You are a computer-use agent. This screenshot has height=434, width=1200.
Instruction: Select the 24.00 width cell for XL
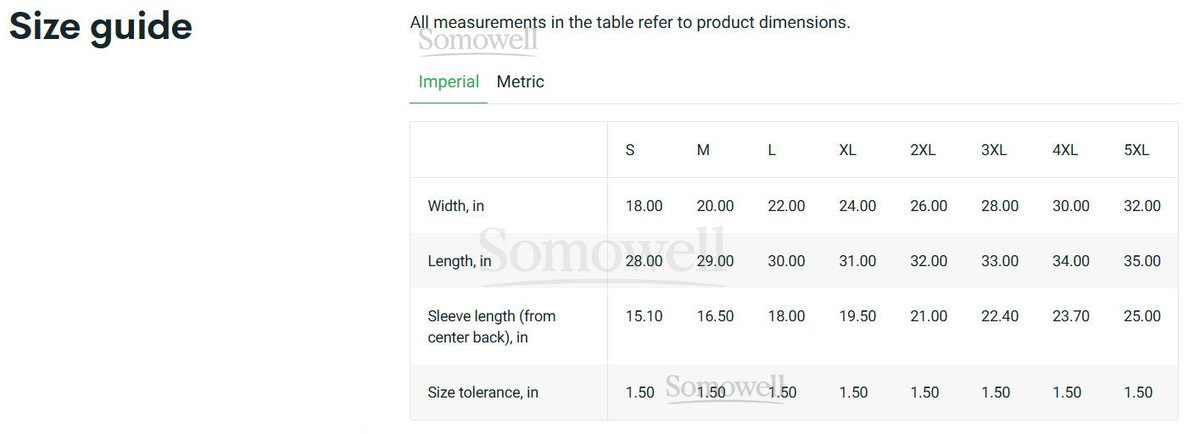857,206
